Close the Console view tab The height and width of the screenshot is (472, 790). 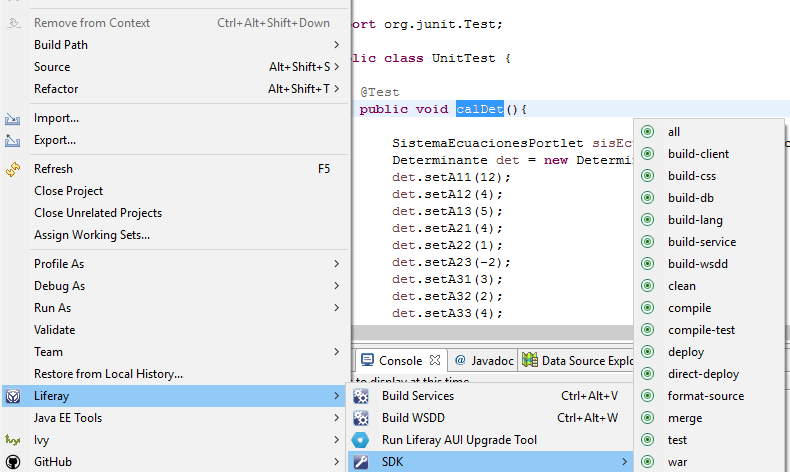[x=435, y=360]
